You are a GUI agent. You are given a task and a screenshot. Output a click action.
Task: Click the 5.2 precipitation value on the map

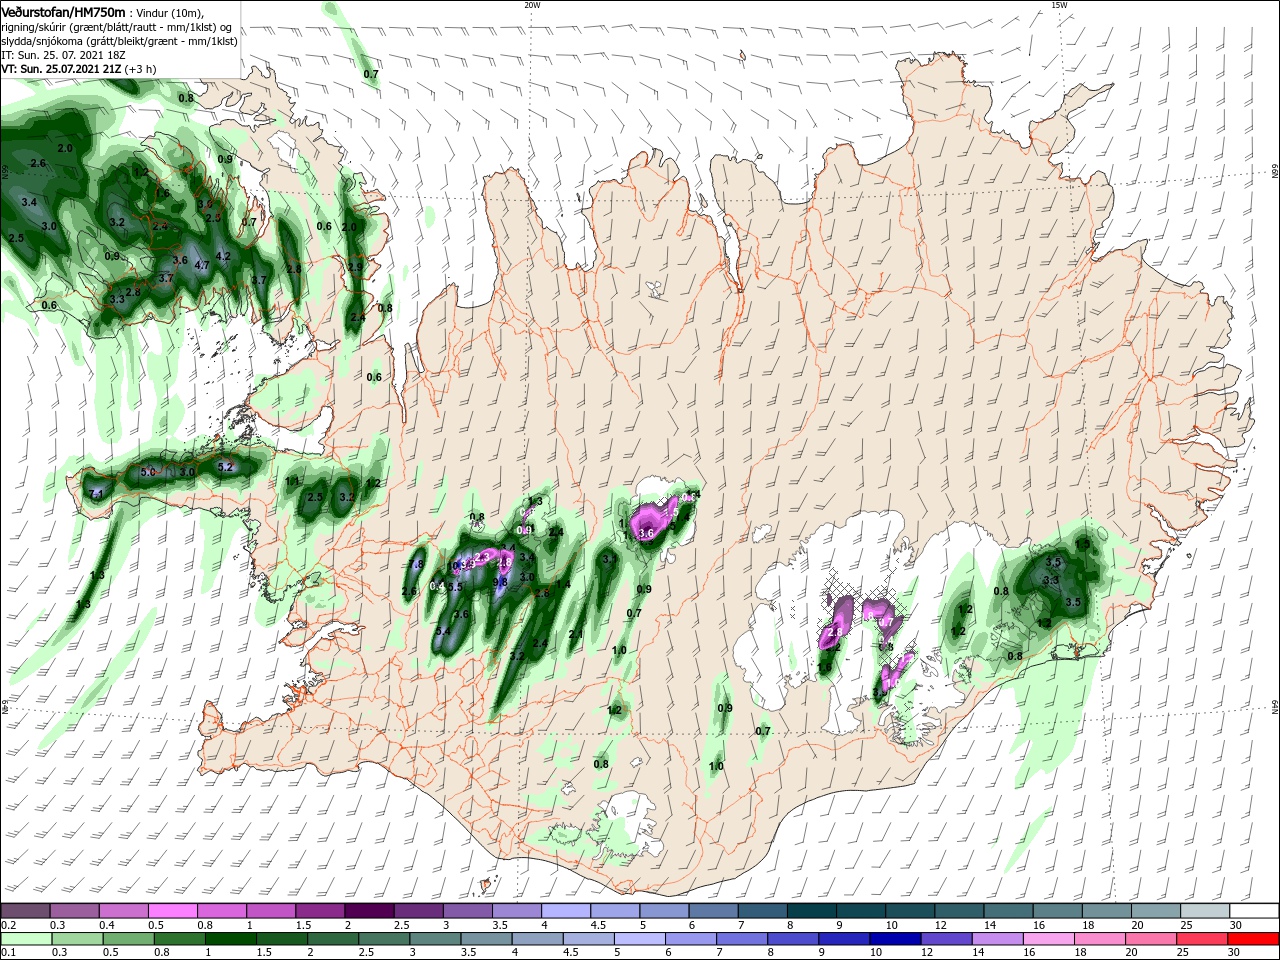[225, 466]
